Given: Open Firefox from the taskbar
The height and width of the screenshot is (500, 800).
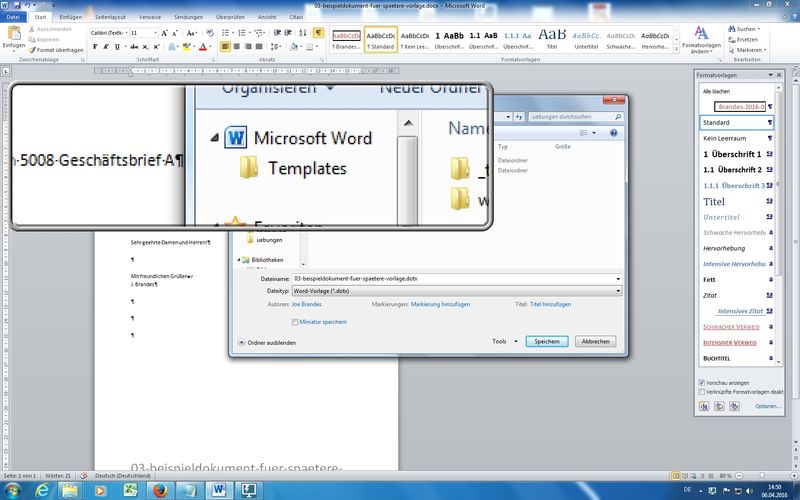Looking at the screenshot, I should (x=159, y=489).
